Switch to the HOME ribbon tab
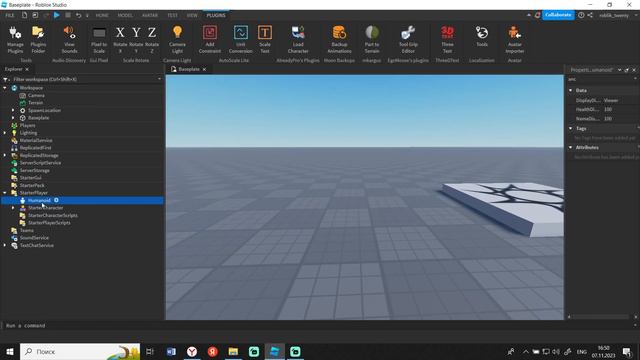 coord(102,16)
